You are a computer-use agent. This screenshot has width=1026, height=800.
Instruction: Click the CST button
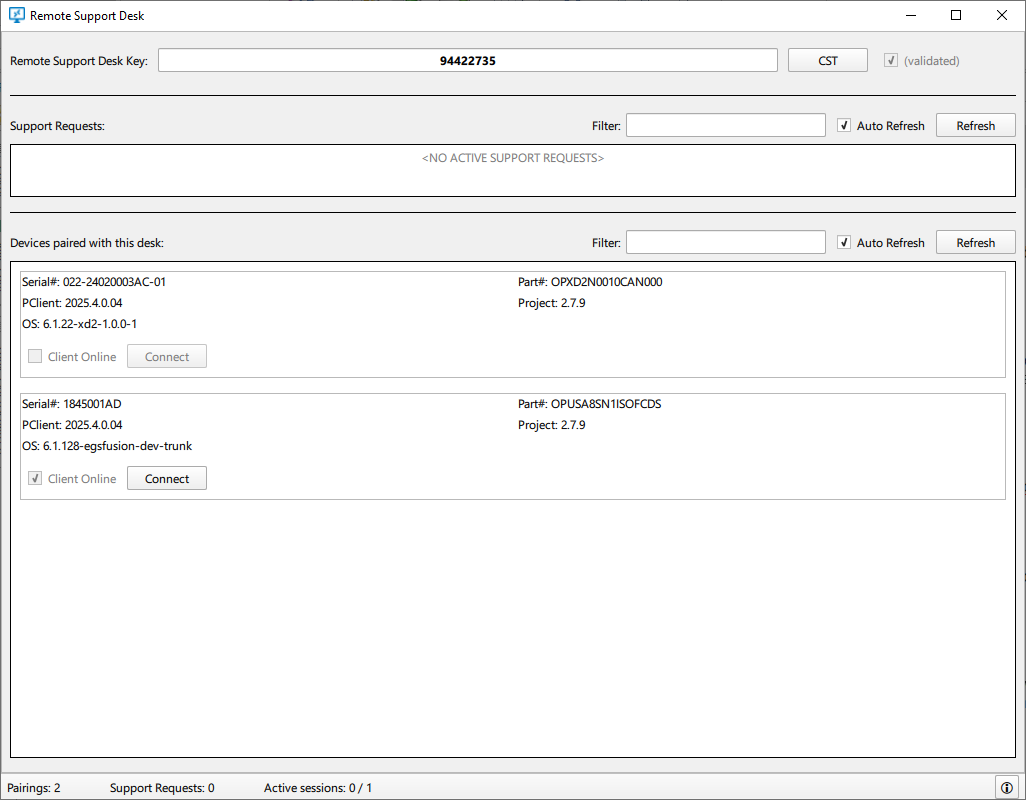(827, 61)
